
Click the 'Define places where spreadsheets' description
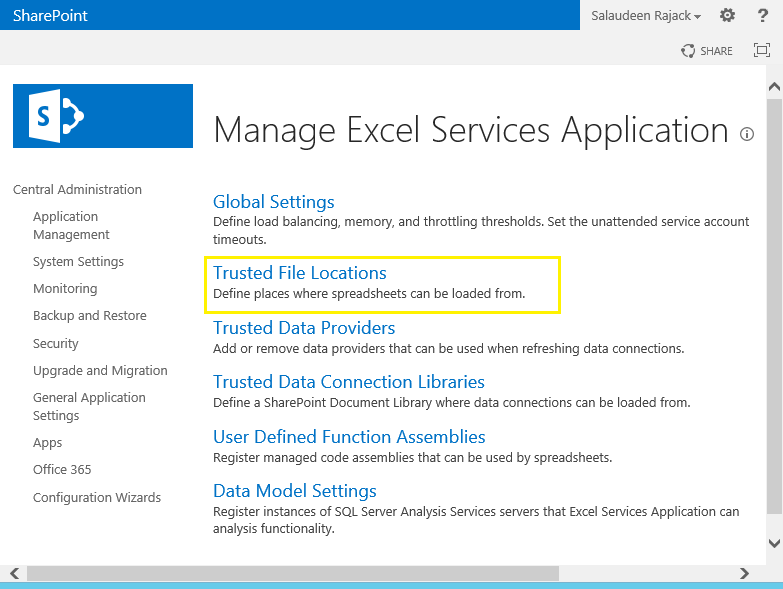pyautogui.click(x=369, y=294)
